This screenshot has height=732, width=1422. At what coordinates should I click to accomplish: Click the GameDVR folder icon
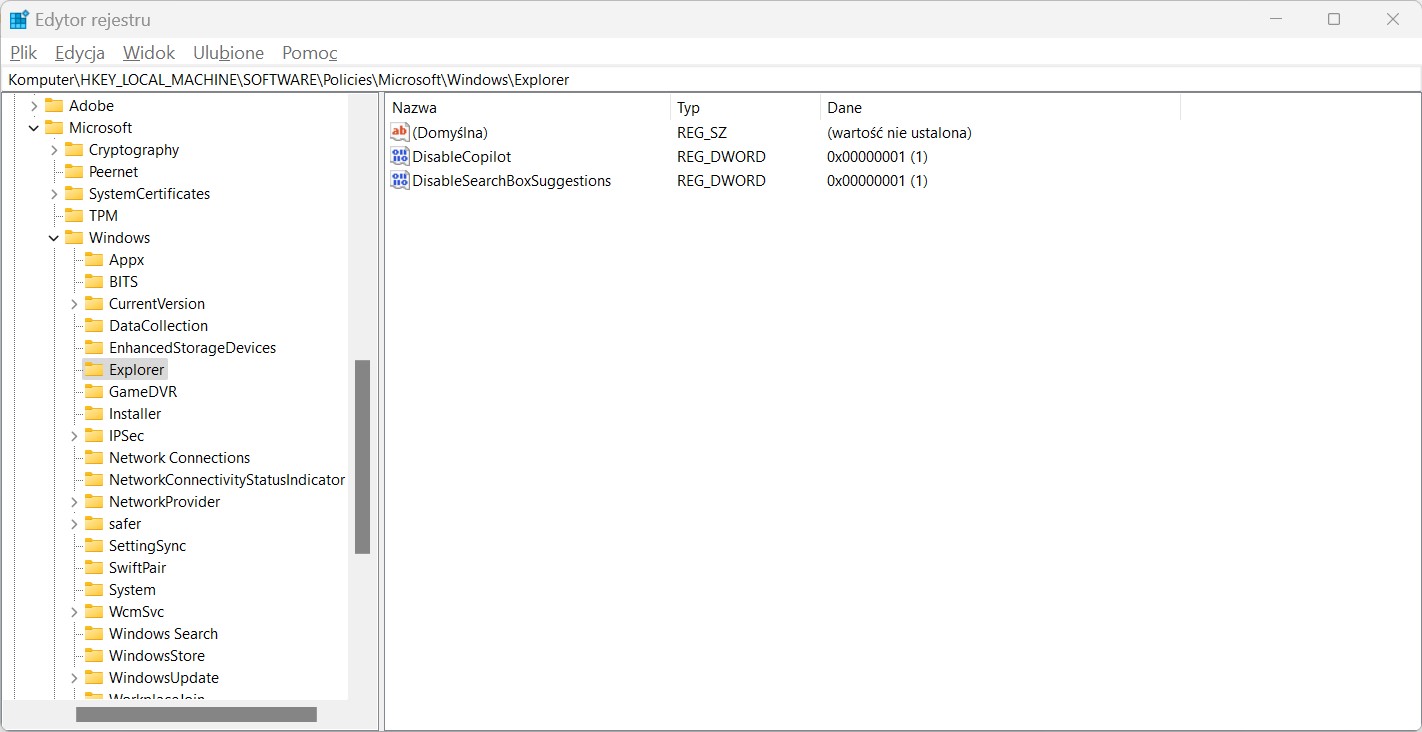(x=94, y=392)
